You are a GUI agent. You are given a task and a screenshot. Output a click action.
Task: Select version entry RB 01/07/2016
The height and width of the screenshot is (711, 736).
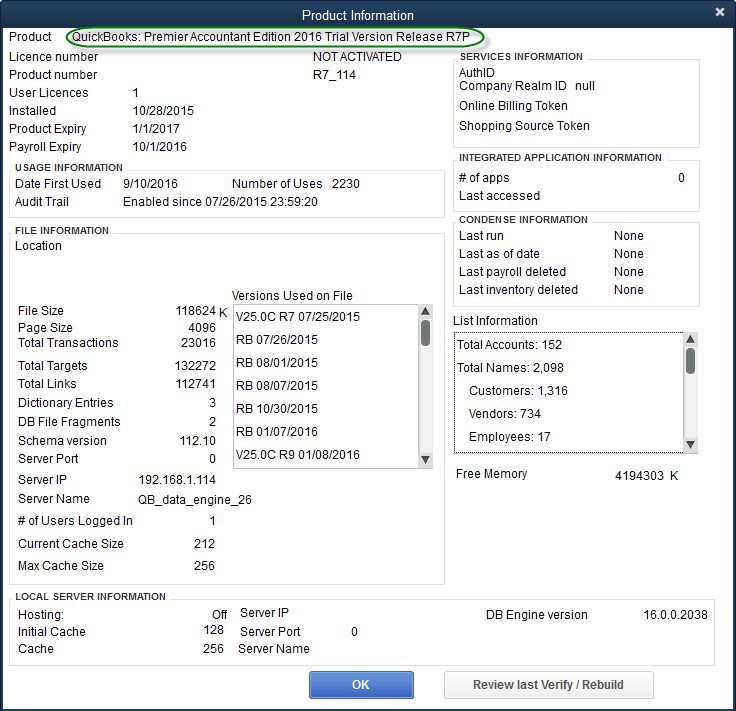click(276, 432)
